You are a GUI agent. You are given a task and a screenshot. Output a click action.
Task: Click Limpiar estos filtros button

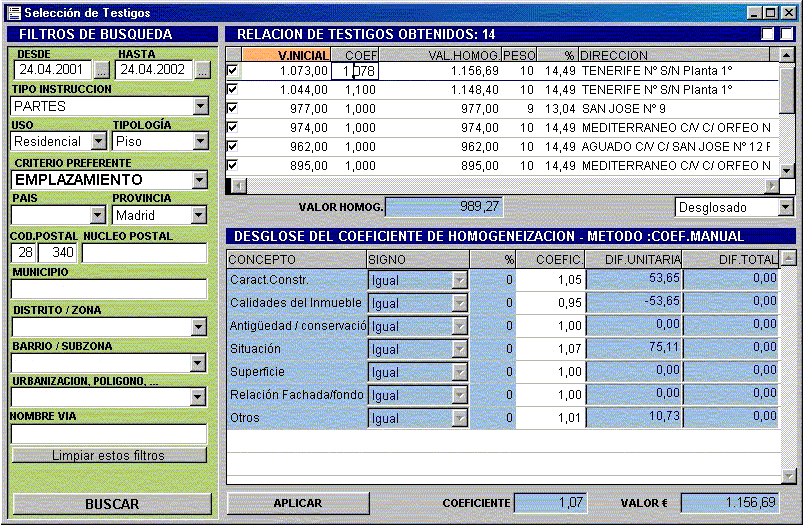pos(109,455)
